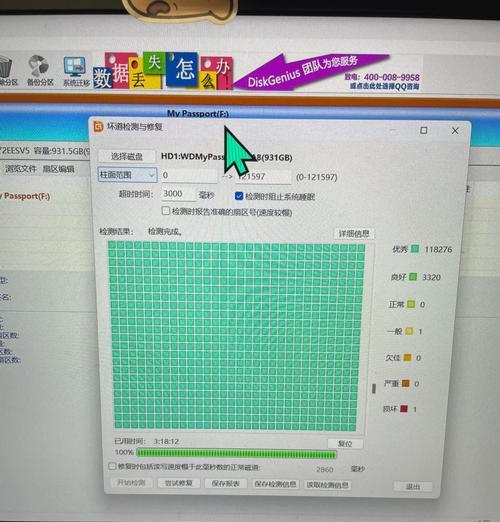Click the My Passport(F:) partition header
The width and height of the screenshot is (500, 522).
coord(198,113)
